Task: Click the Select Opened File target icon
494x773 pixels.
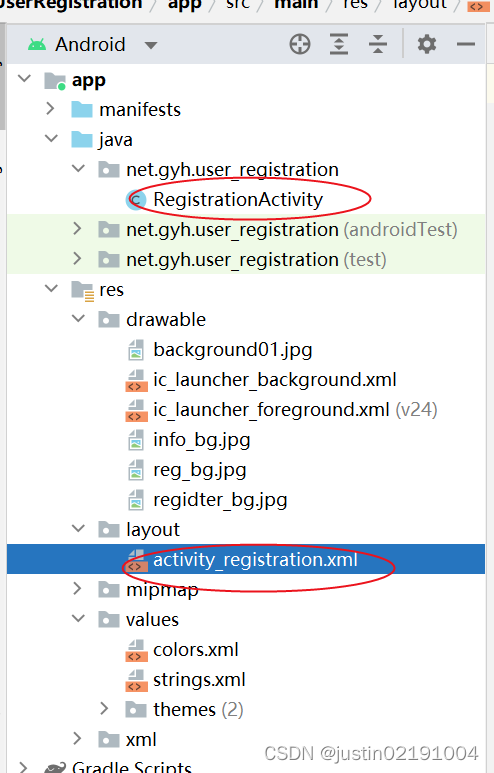Action: [x=300, y=44]
